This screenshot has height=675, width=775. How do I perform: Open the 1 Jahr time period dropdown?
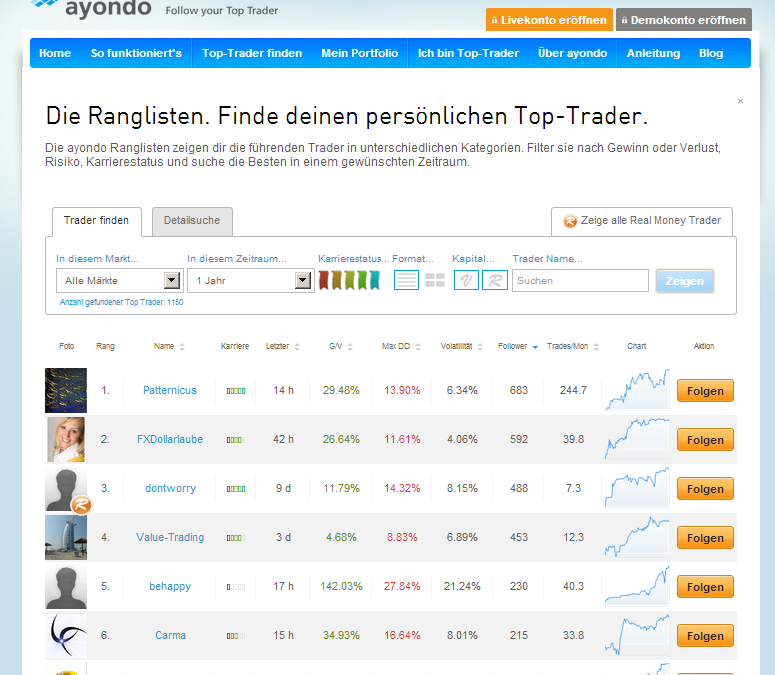250,281
